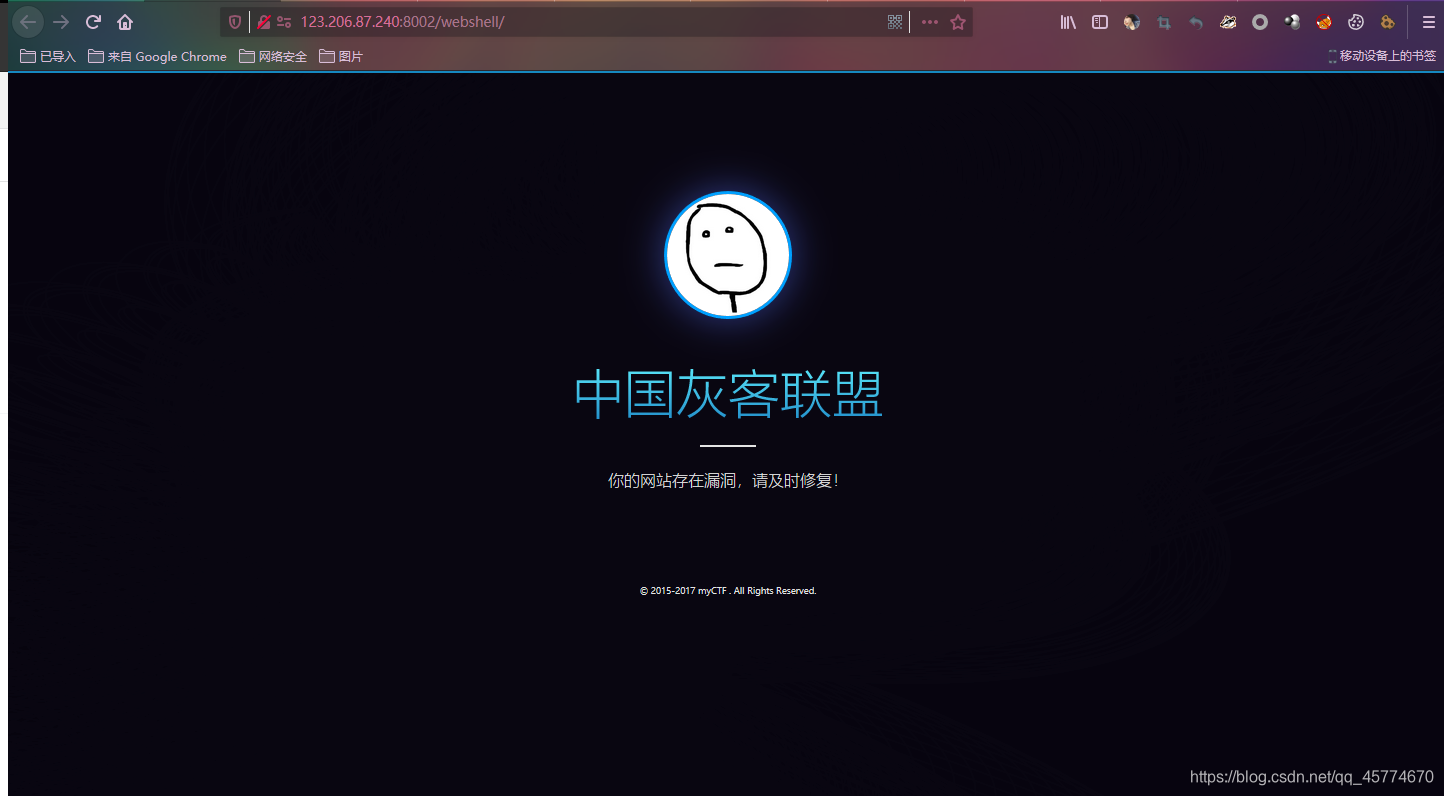This screenshot has height=796, width=1444.
Task: Open the 已导入 bookmarks folder
Action: coord(48,57)
